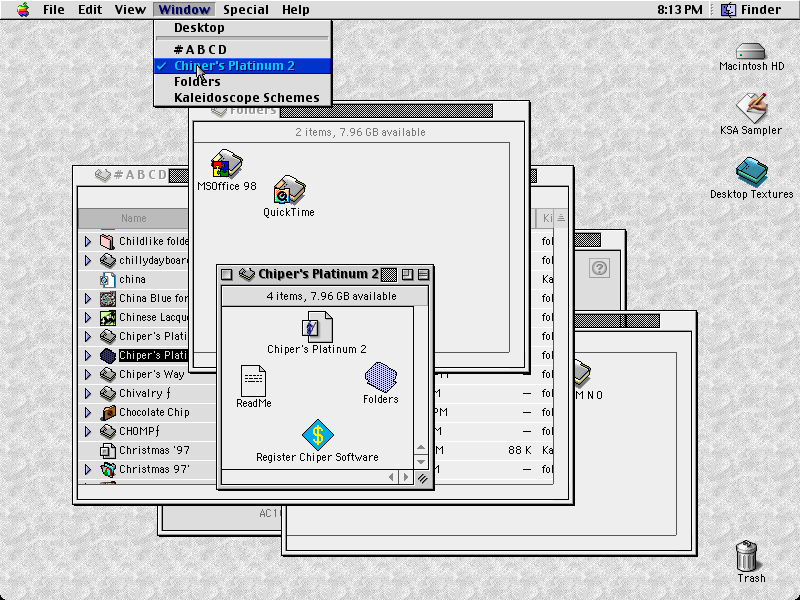The width and height of the screenshot is (800, 600).
Task: Expand the Chiper's Way folder row
Action: point(88,374)
